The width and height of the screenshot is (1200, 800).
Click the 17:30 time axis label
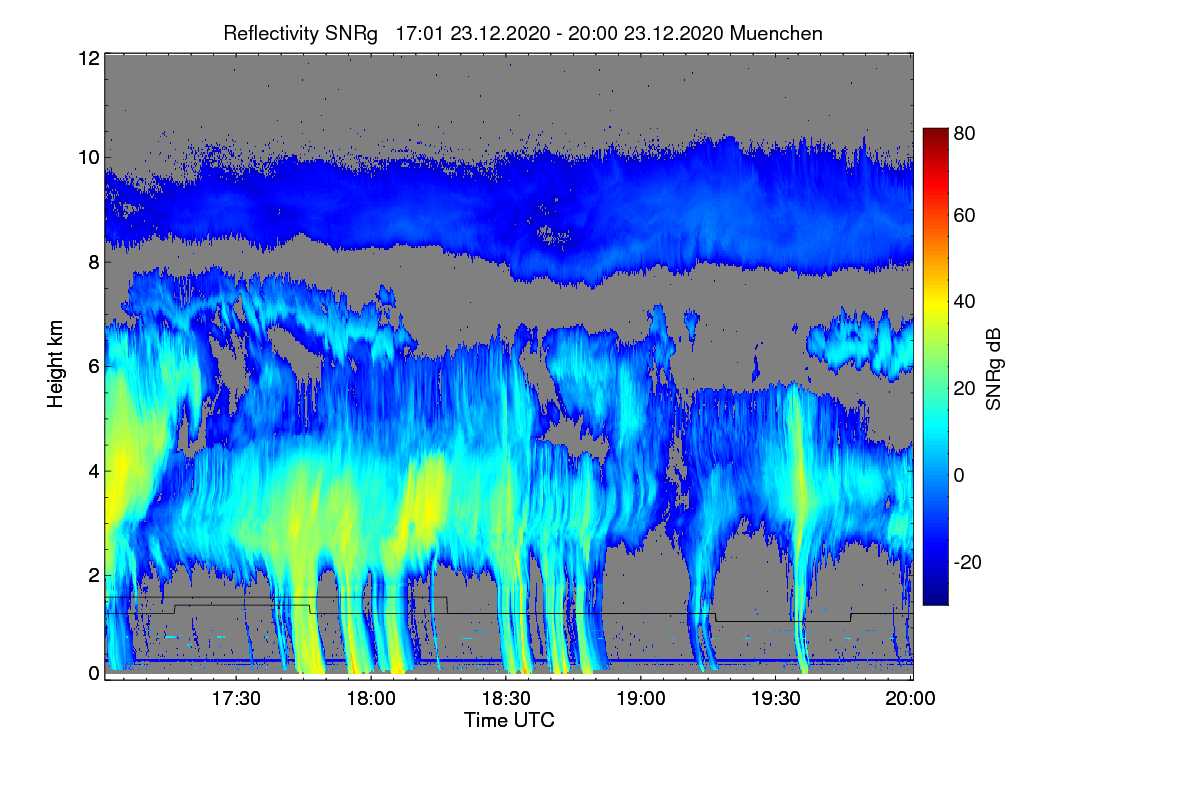236,698
